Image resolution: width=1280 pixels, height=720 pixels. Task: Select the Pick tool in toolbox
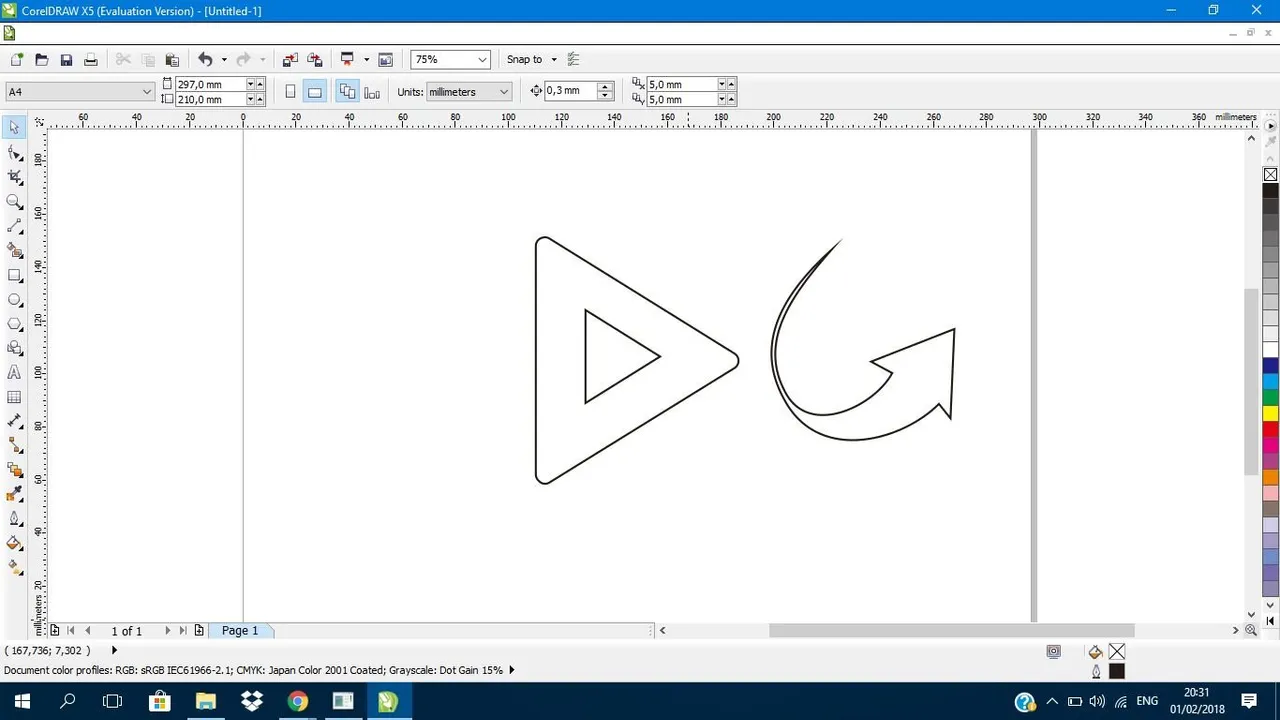[x=14, y=128]
